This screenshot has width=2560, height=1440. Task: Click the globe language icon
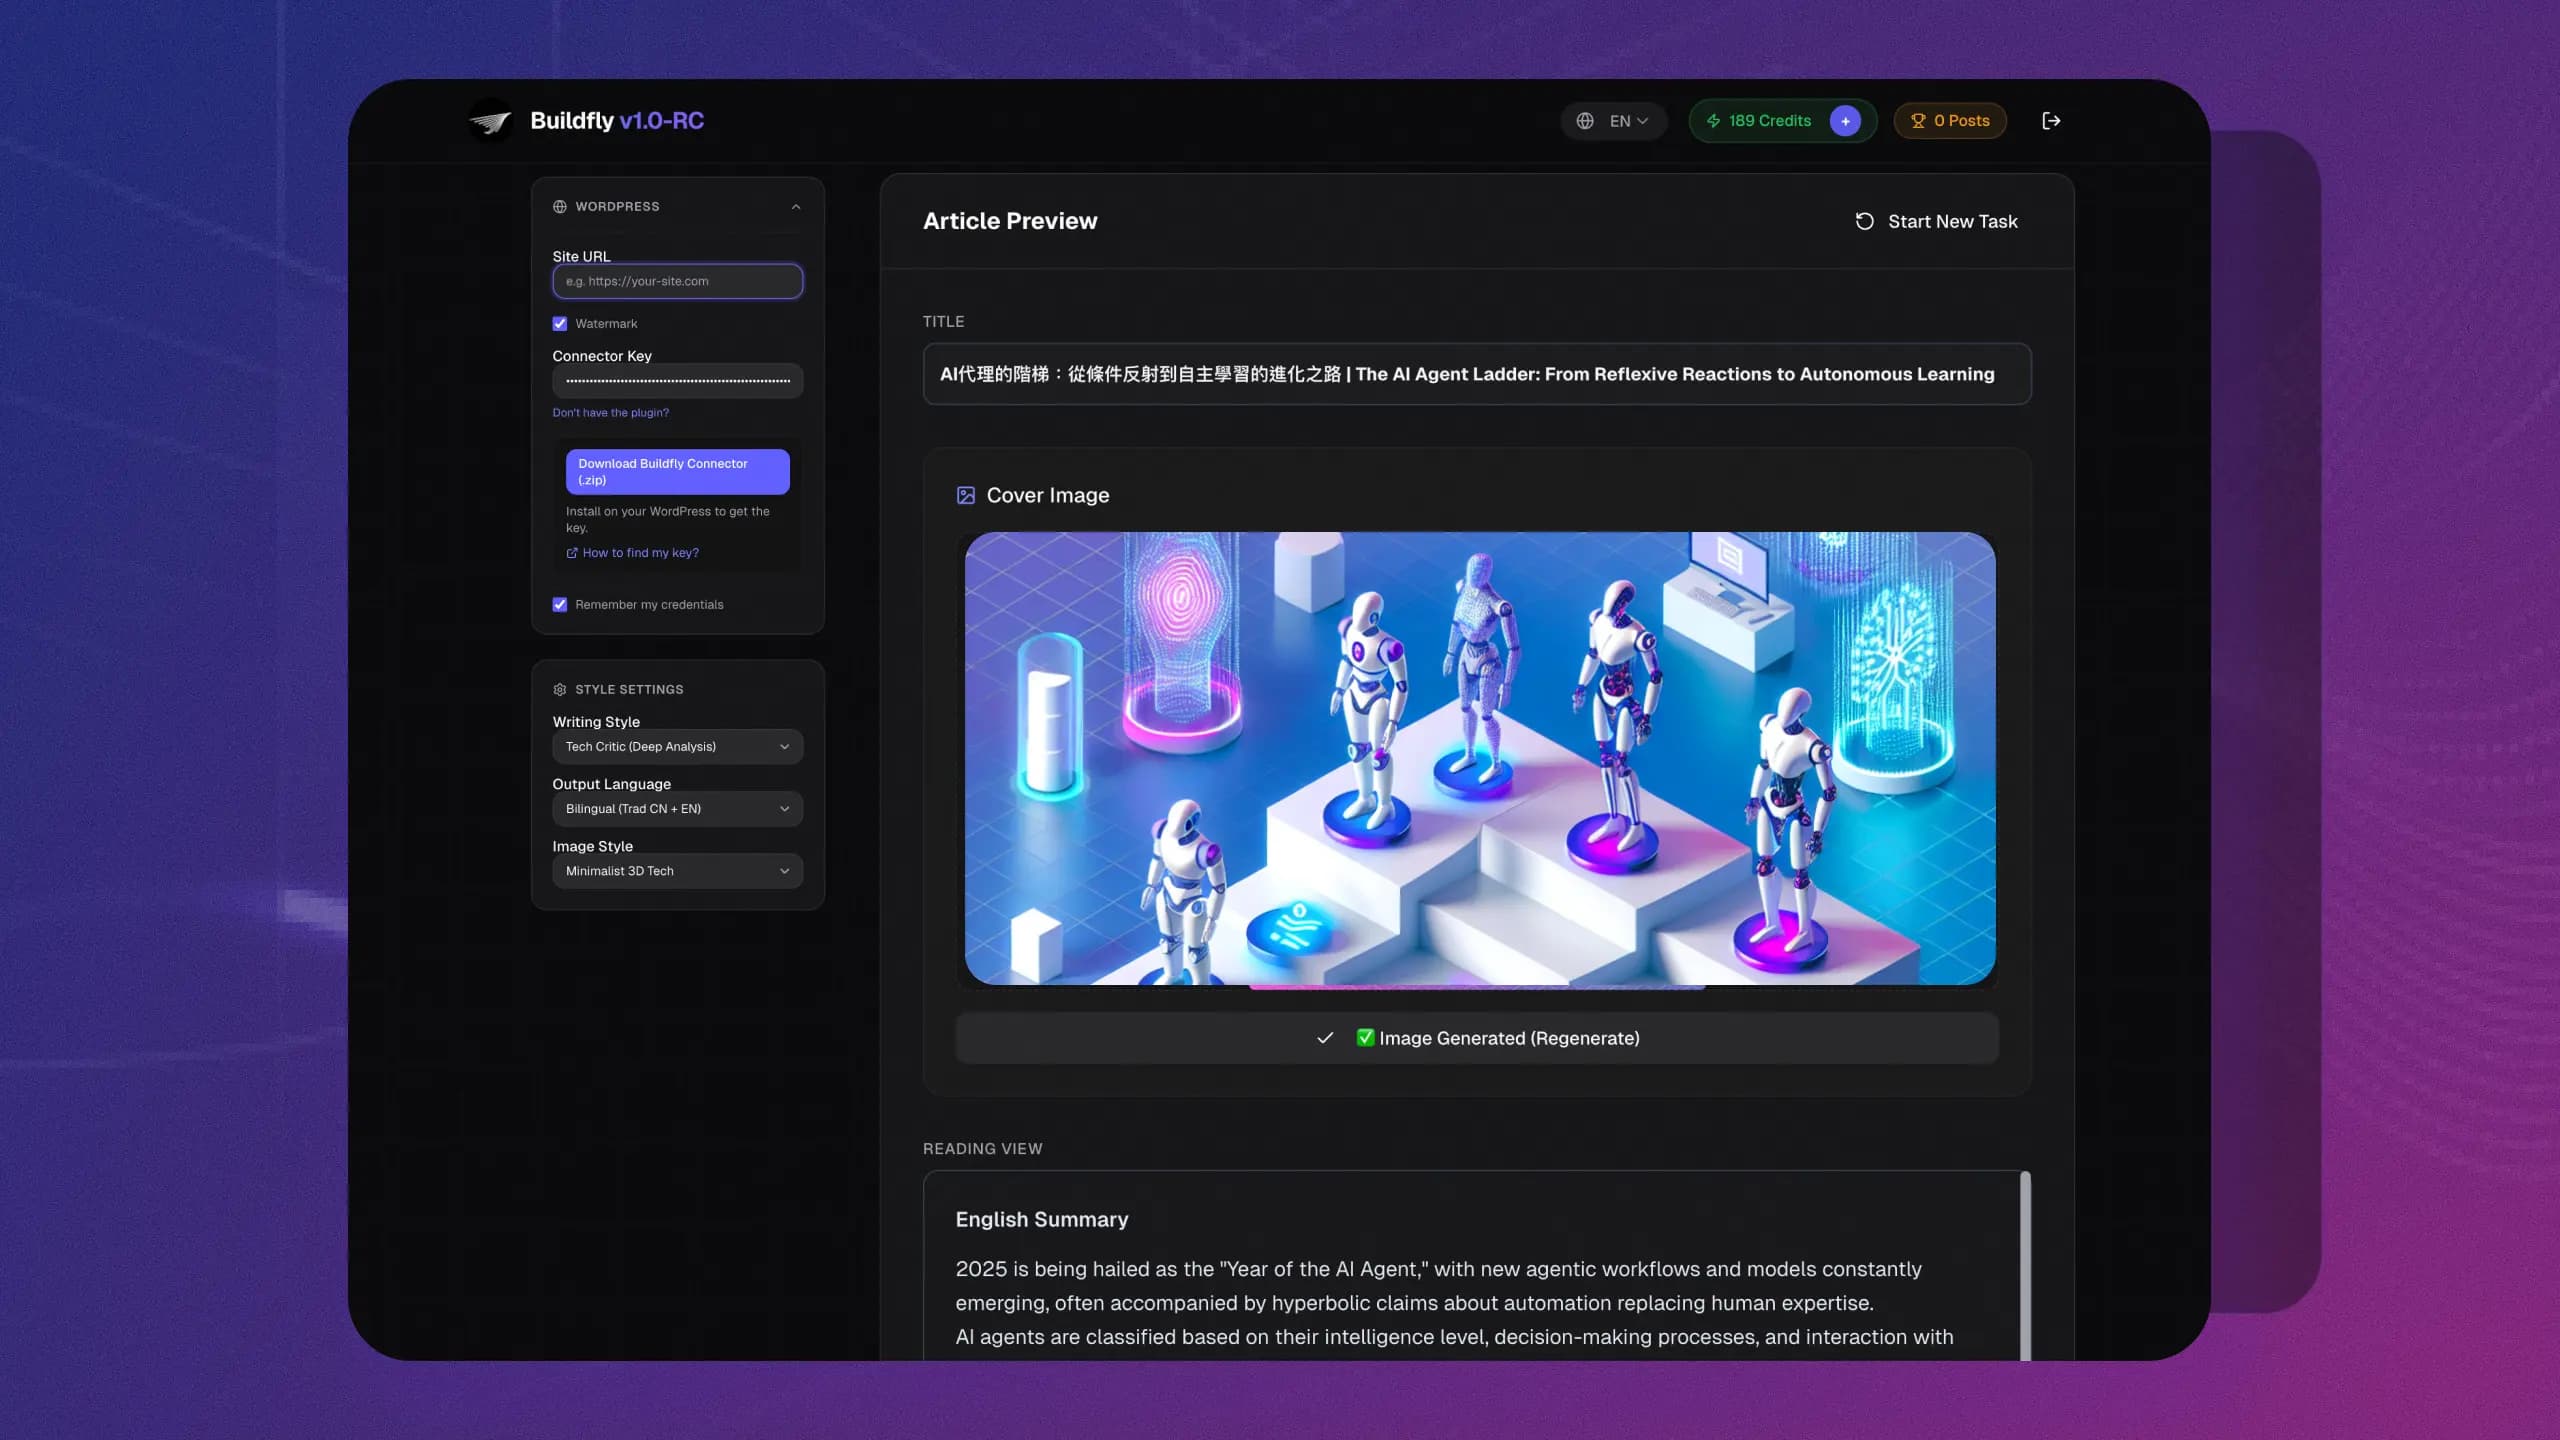click(1585, 121)
